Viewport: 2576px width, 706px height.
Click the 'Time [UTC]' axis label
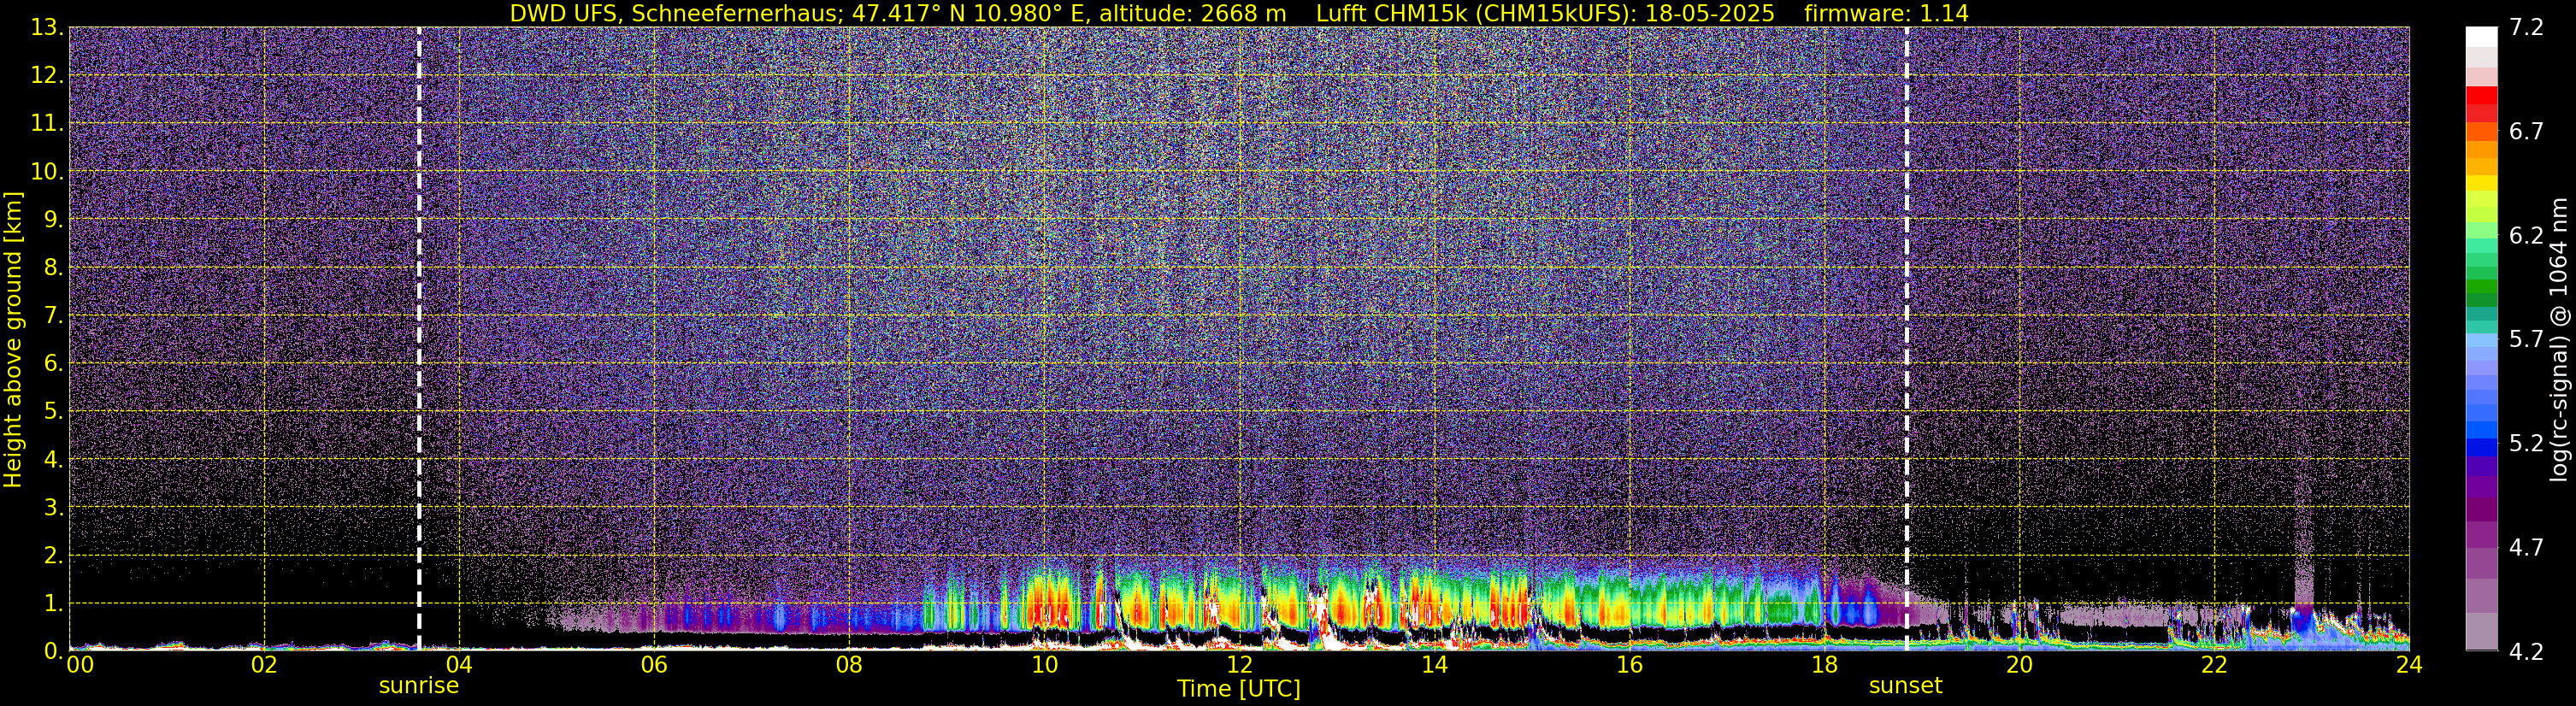[1238, 689]
